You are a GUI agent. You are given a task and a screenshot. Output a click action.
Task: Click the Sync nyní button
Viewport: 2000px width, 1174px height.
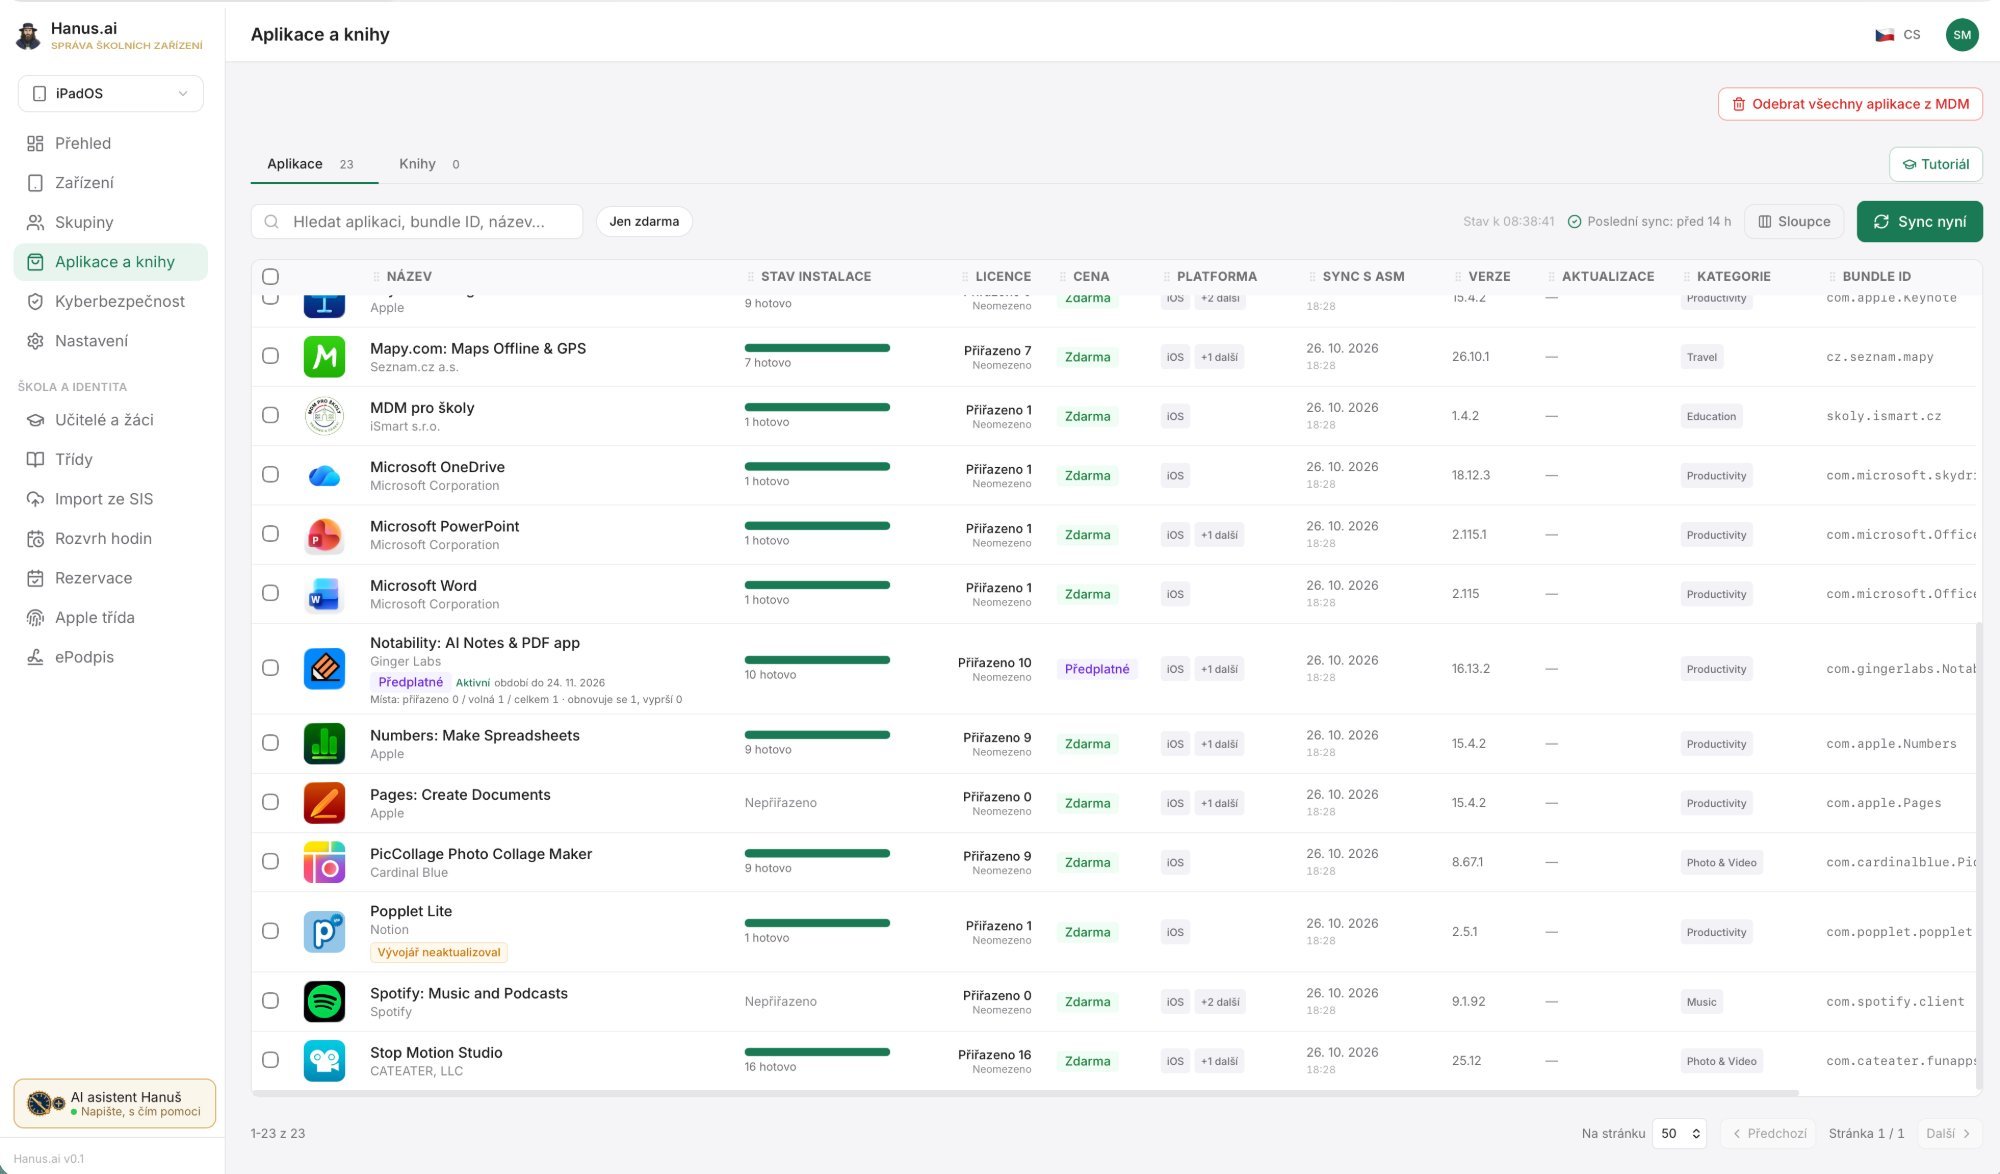[x=1919, y=222]
